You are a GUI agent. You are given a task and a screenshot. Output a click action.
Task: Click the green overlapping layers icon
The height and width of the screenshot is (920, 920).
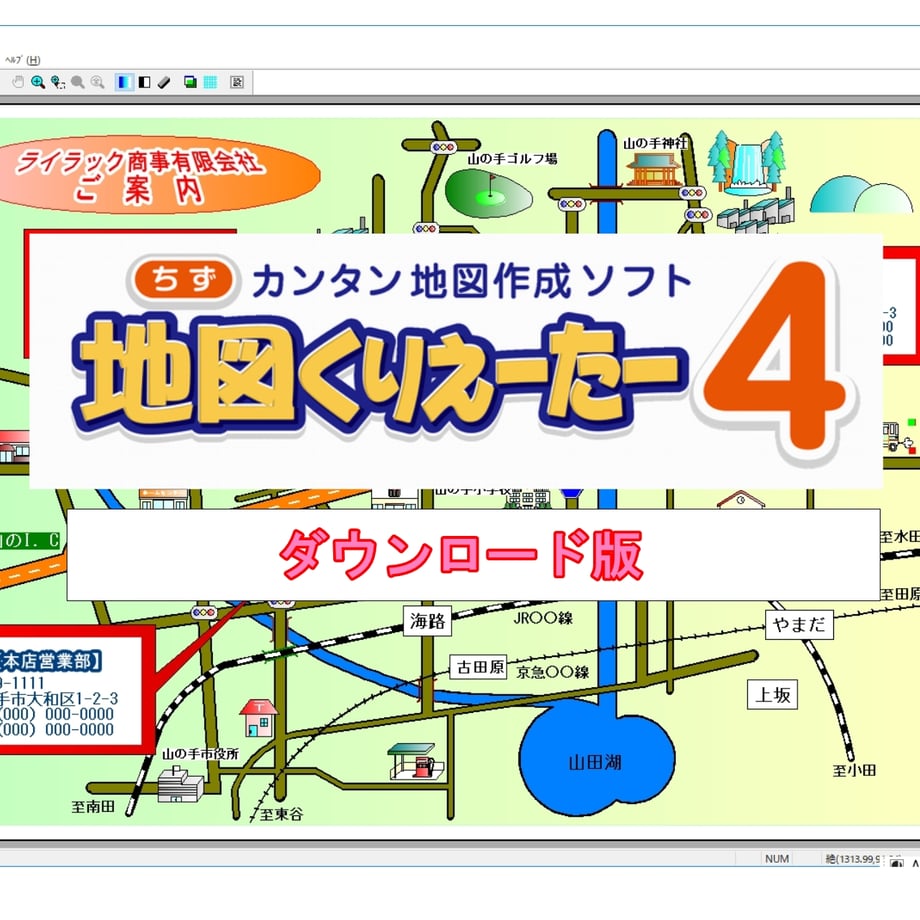(x=190, y=82)
